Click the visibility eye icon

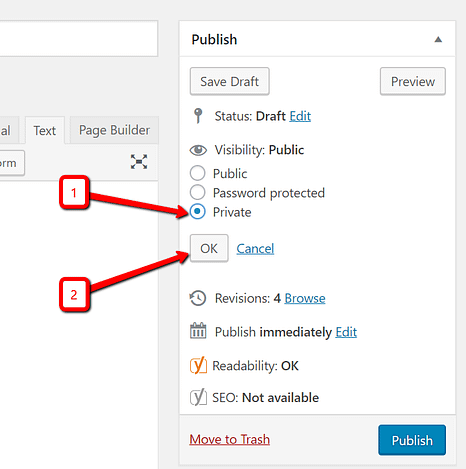click(198, 150)
